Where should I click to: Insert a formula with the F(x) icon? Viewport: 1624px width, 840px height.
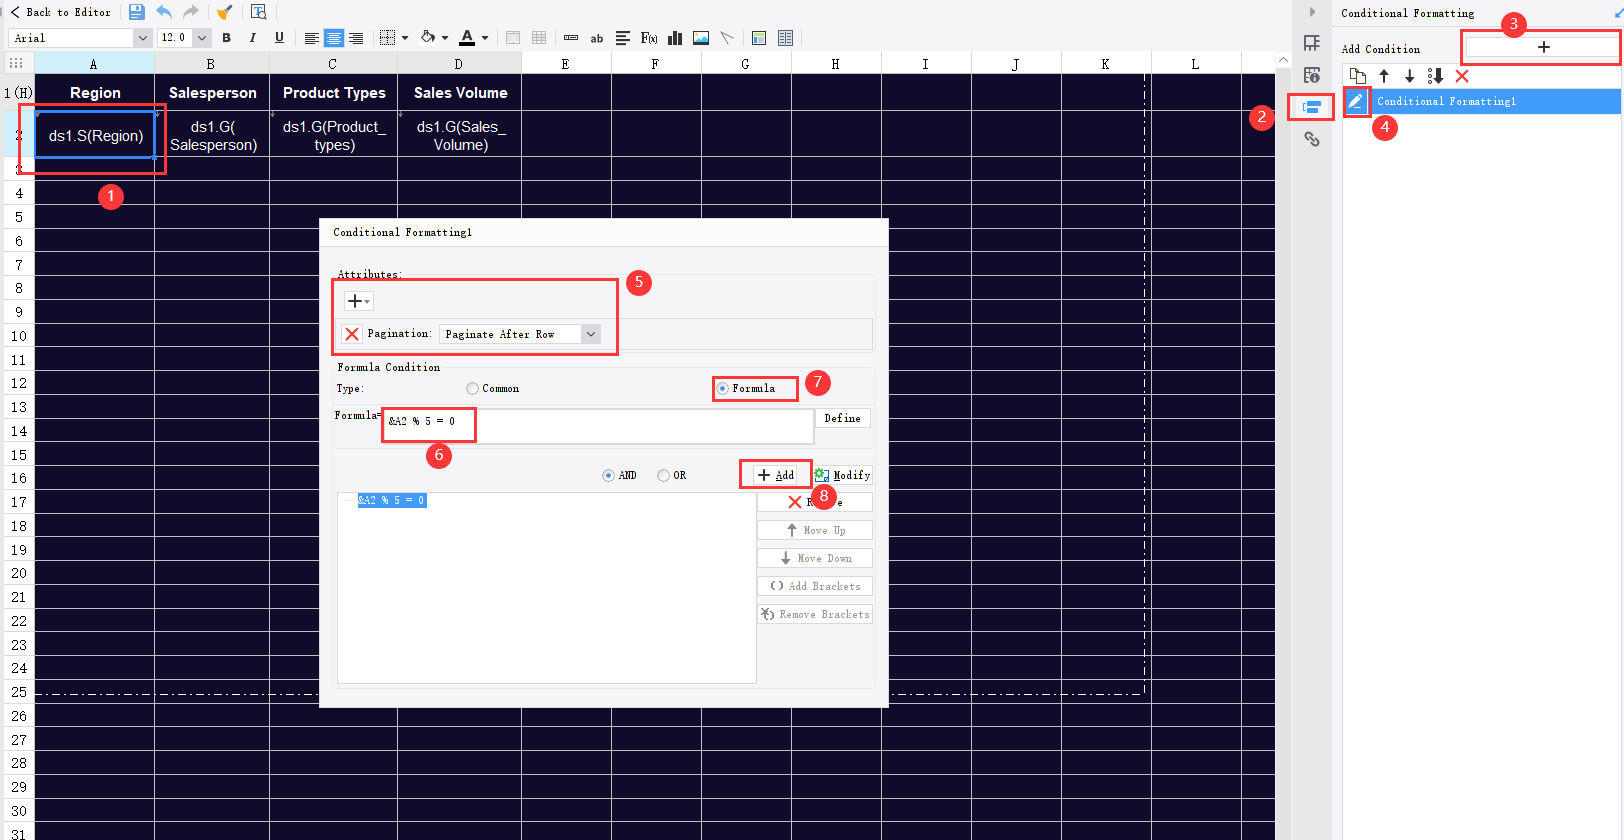pyautogui.click(x=649, y=38)
